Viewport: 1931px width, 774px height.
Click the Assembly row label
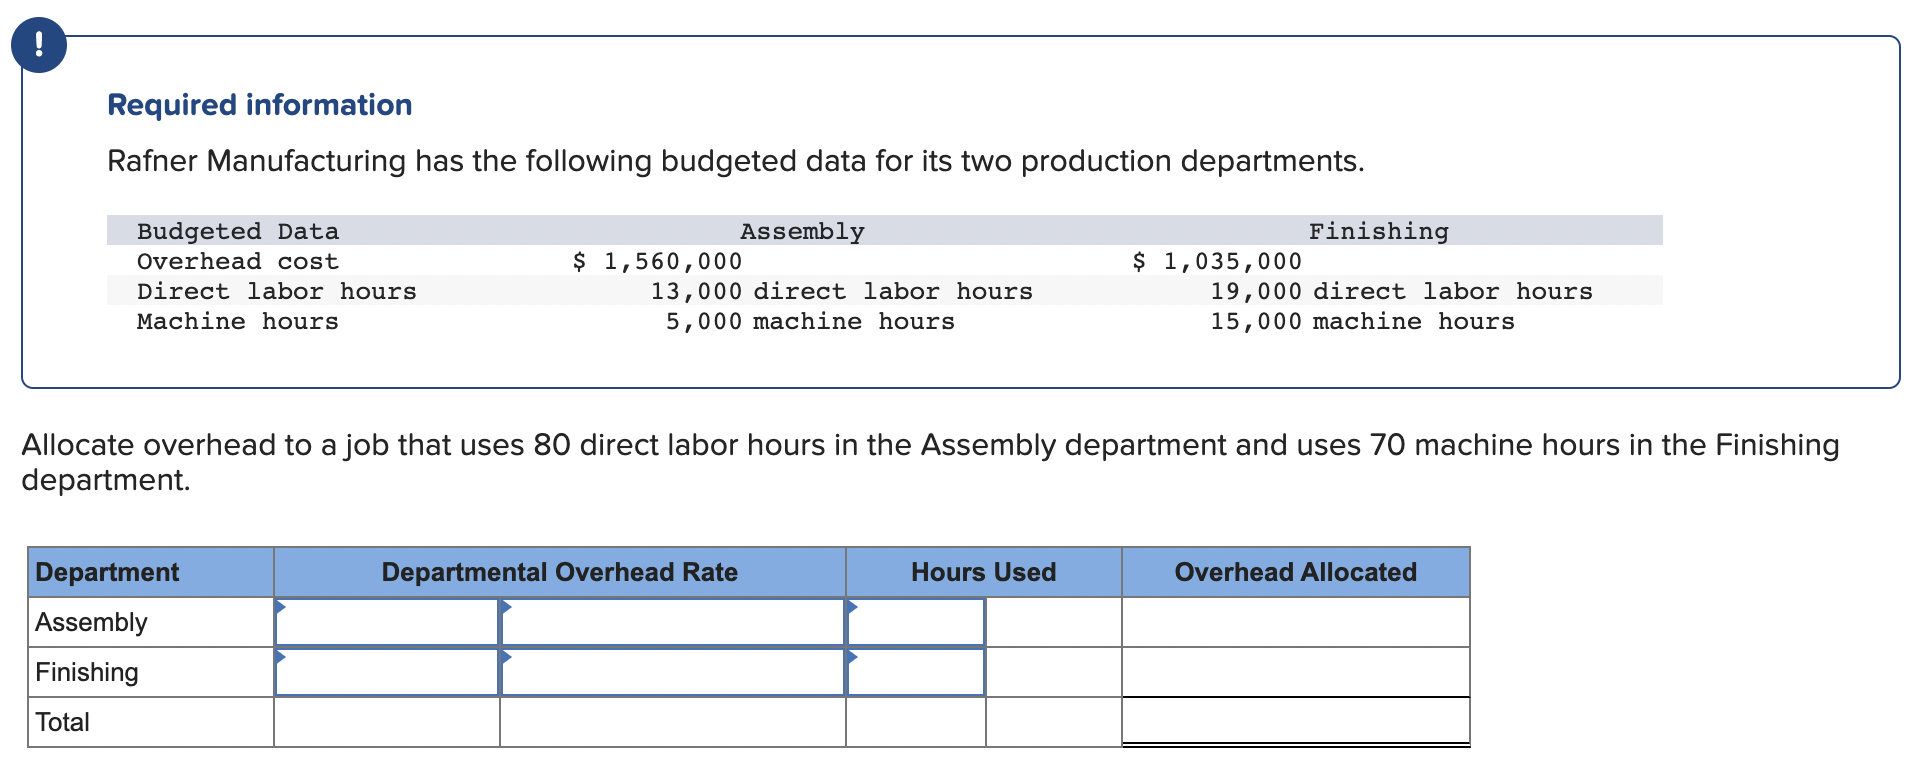[91, 622]
